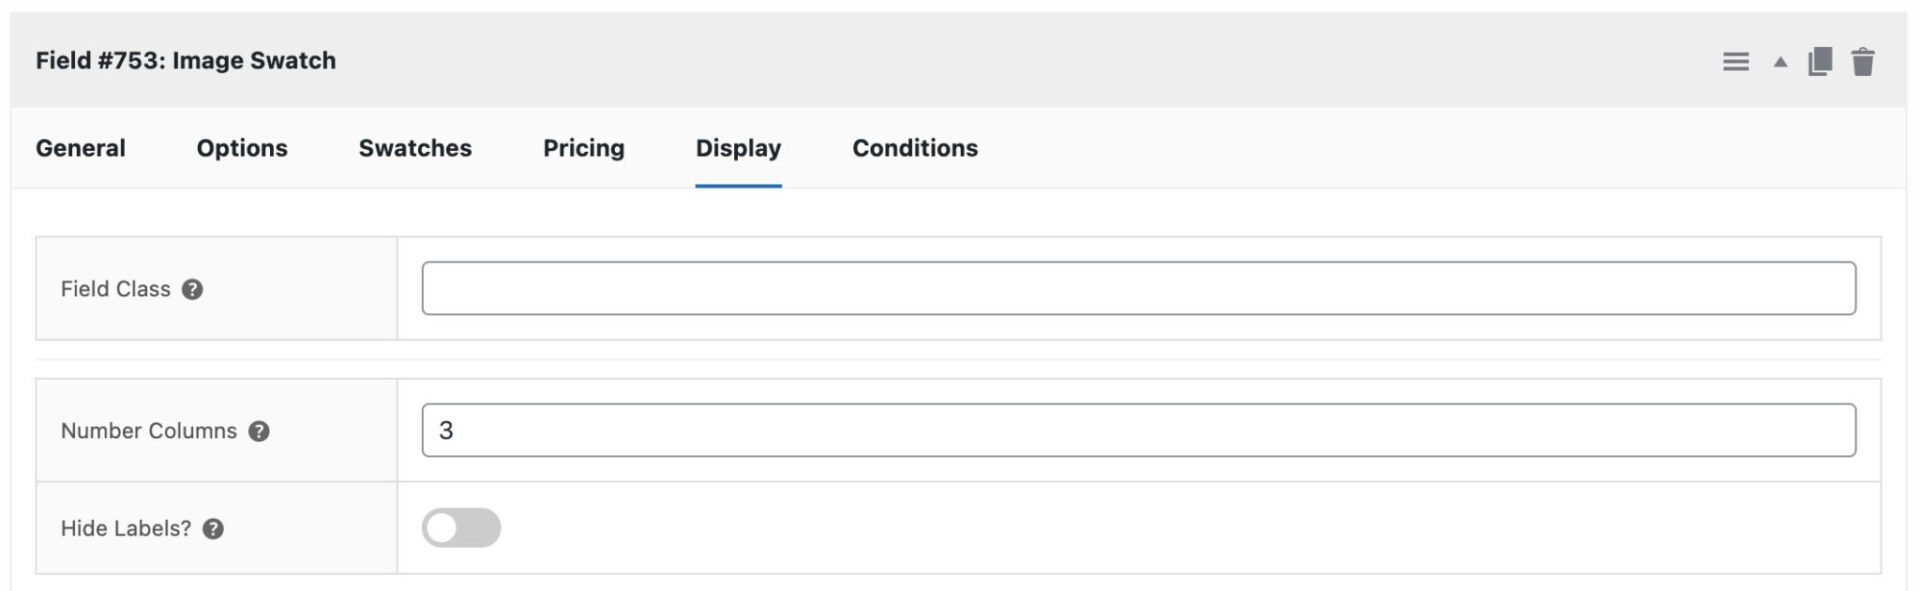Open the Conditions tab
The height and width of the screenshot is (591, 1920).
[x=913, y=148]
